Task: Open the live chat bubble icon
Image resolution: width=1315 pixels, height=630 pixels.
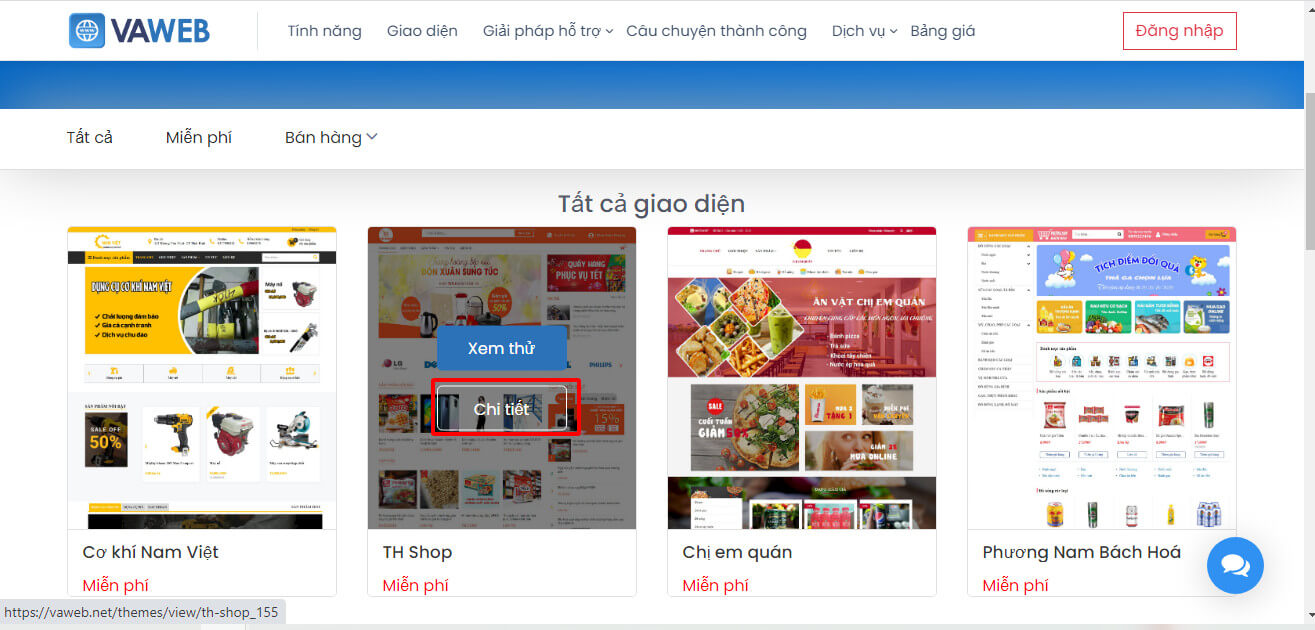Action: pyautogui.click(x=1235, y=566)
